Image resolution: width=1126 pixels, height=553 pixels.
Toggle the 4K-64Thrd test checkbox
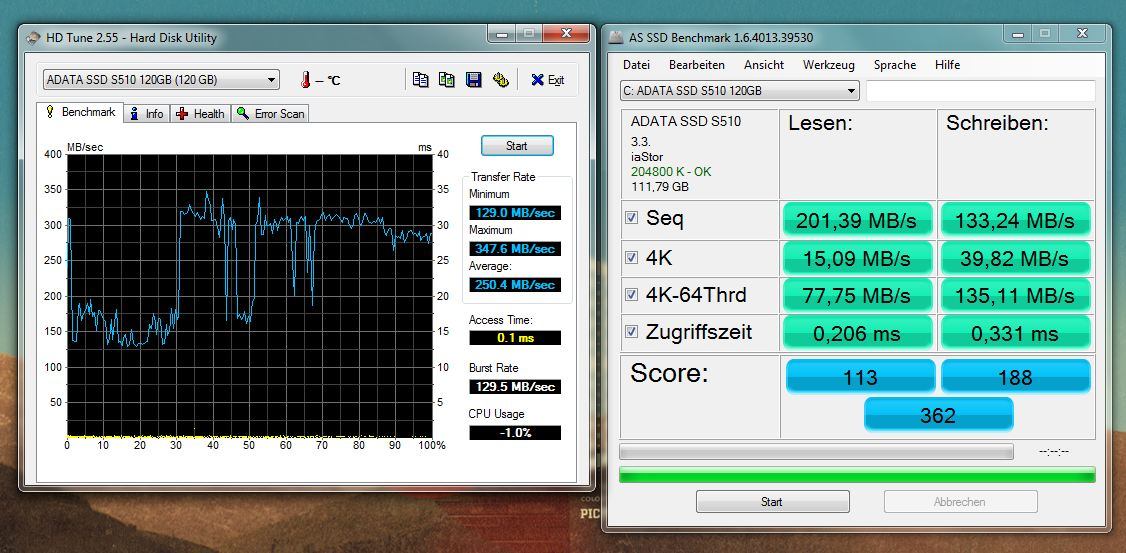point(631,294)
